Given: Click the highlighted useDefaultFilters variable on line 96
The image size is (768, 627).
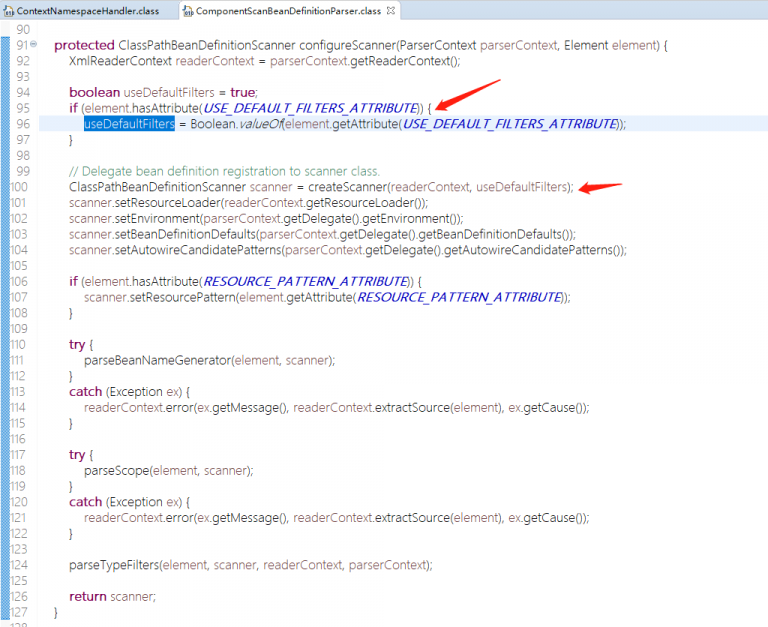Looking at the screenshot, I should (x=129, y=124).
